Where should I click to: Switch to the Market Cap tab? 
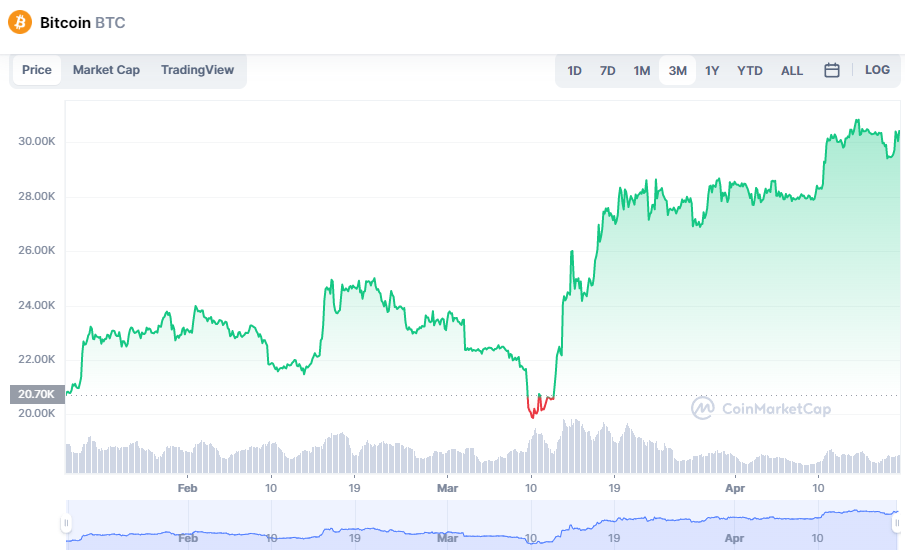click(106, 70)
